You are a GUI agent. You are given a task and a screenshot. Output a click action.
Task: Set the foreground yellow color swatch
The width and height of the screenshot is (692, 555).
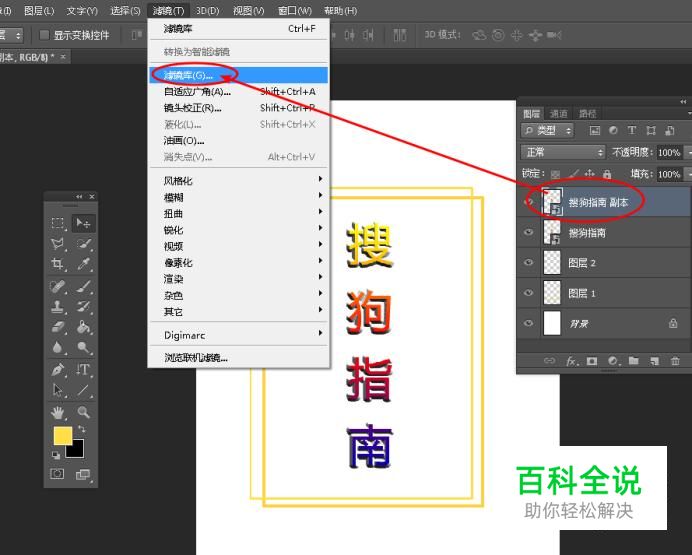coord(62,435)
